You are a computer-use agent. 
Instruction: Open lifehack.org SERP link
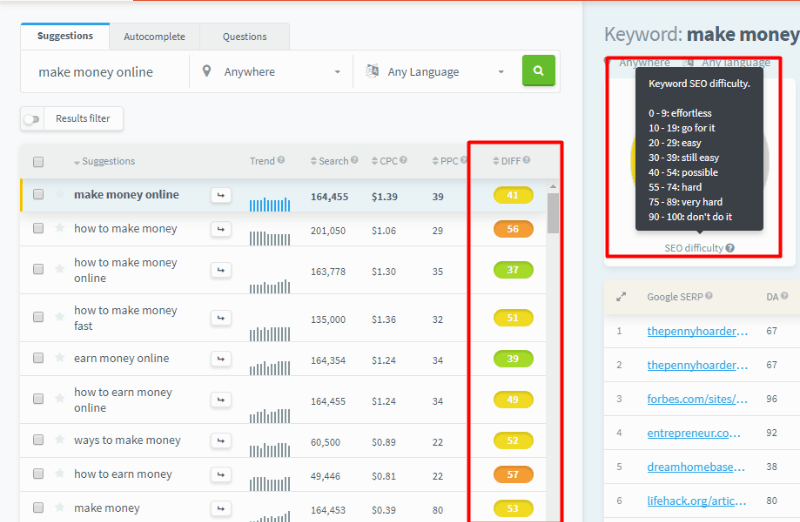[696, 501]
